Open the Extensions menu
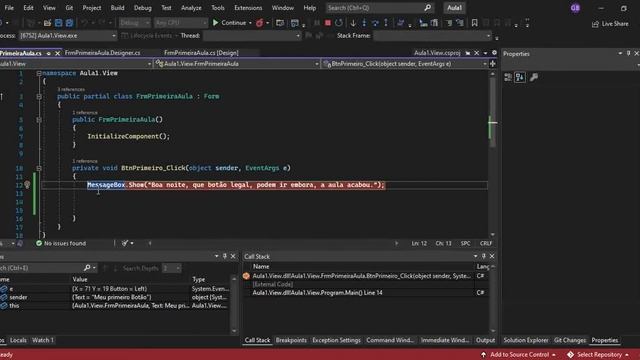 tap(248, 8)
